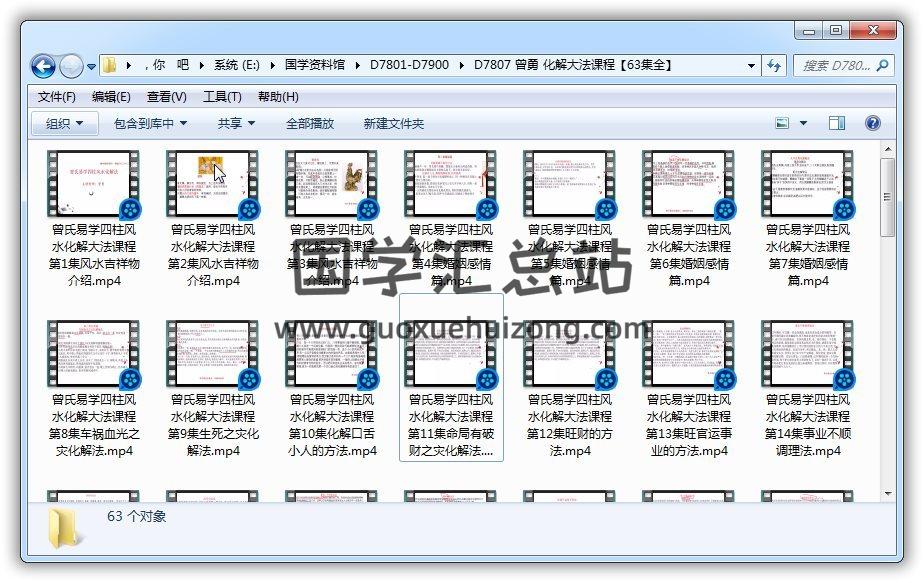Image resolution: width=924 pixels, height=583 pixels.
Task: Select the 第5集婚姻感情篇 video icon
Action: pyautogui.click(x=570, y=185)
